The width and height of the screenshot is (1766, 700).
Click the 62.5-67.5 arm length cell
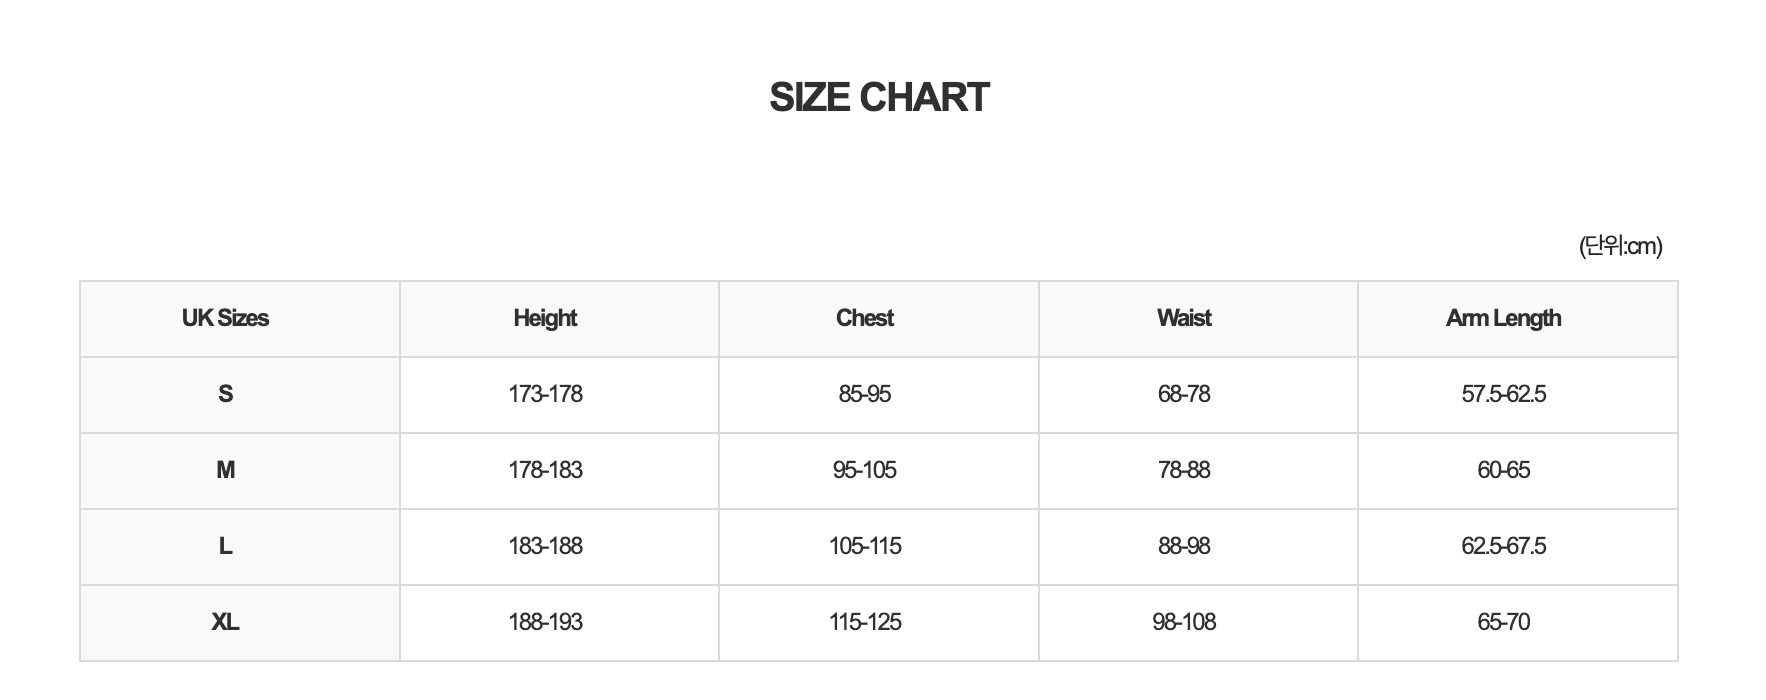pos(1503,546)
